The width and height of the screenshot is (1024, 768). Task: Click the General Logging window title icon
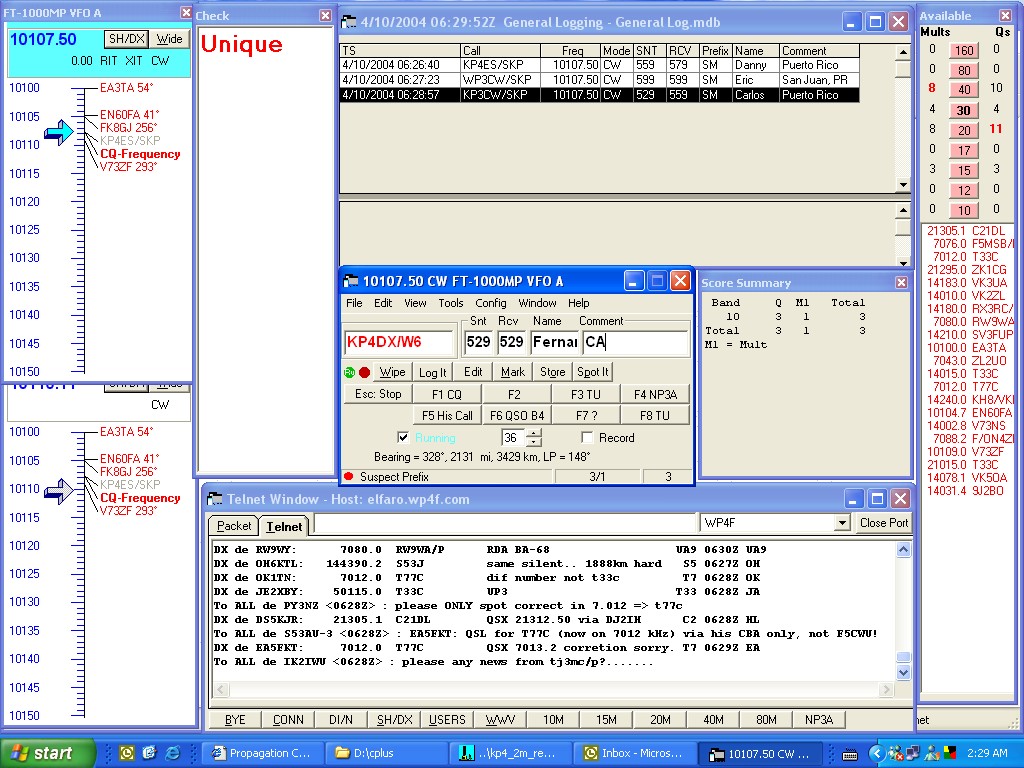[349, 22]
